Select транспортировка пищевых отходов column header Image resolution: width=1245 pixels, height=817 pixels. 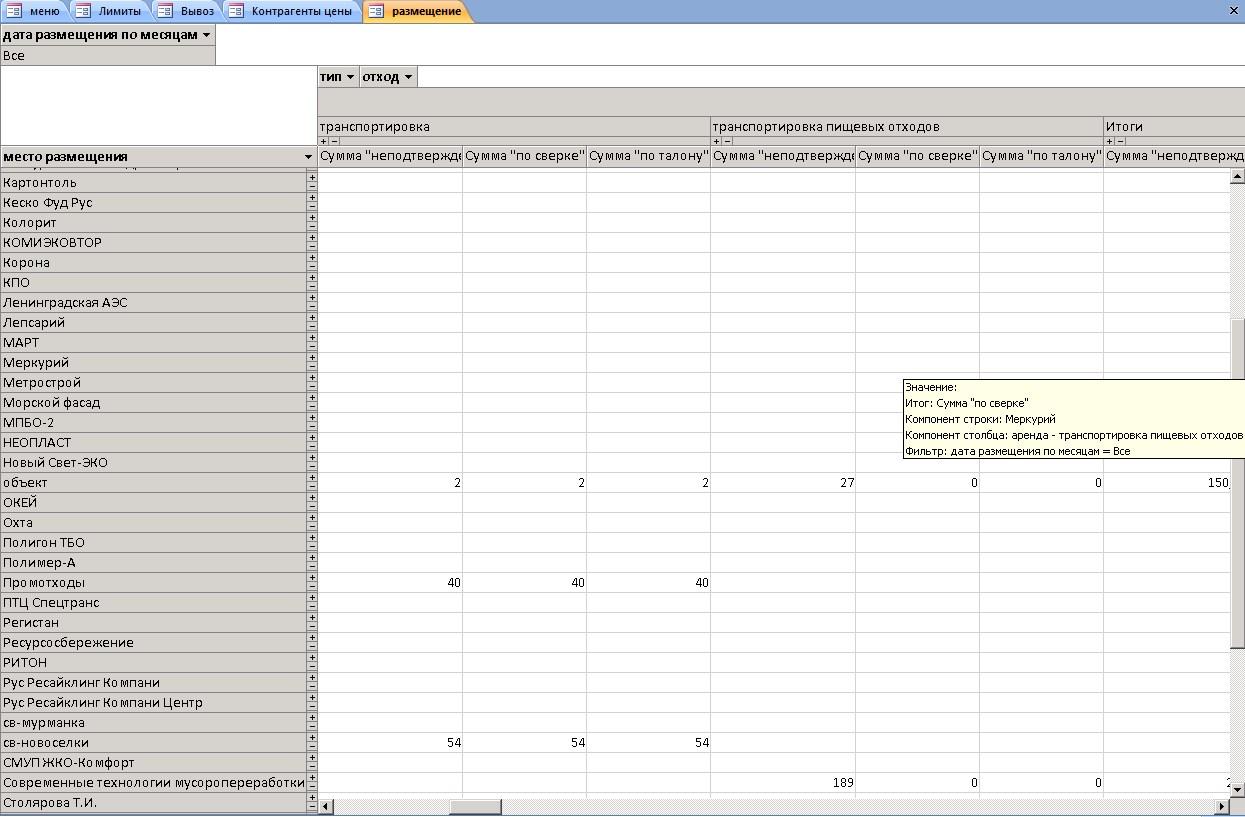[906, 127]
